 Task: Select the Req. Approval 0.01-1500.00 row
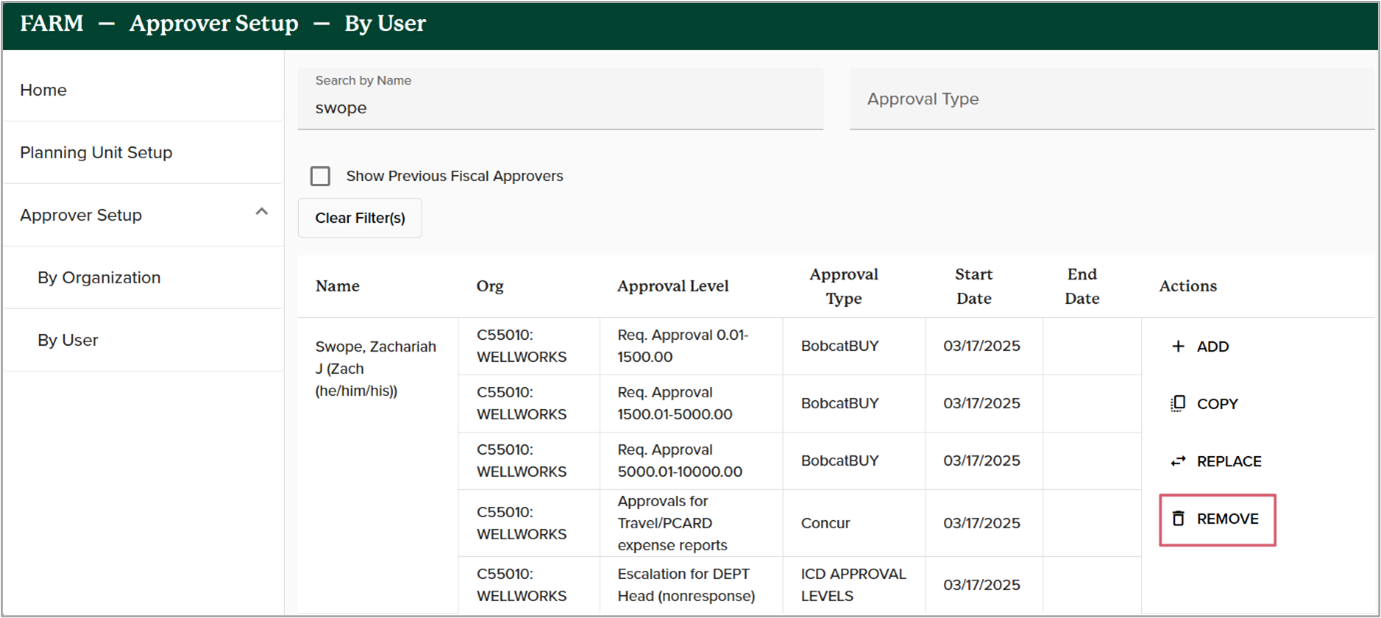coord(683,346)
